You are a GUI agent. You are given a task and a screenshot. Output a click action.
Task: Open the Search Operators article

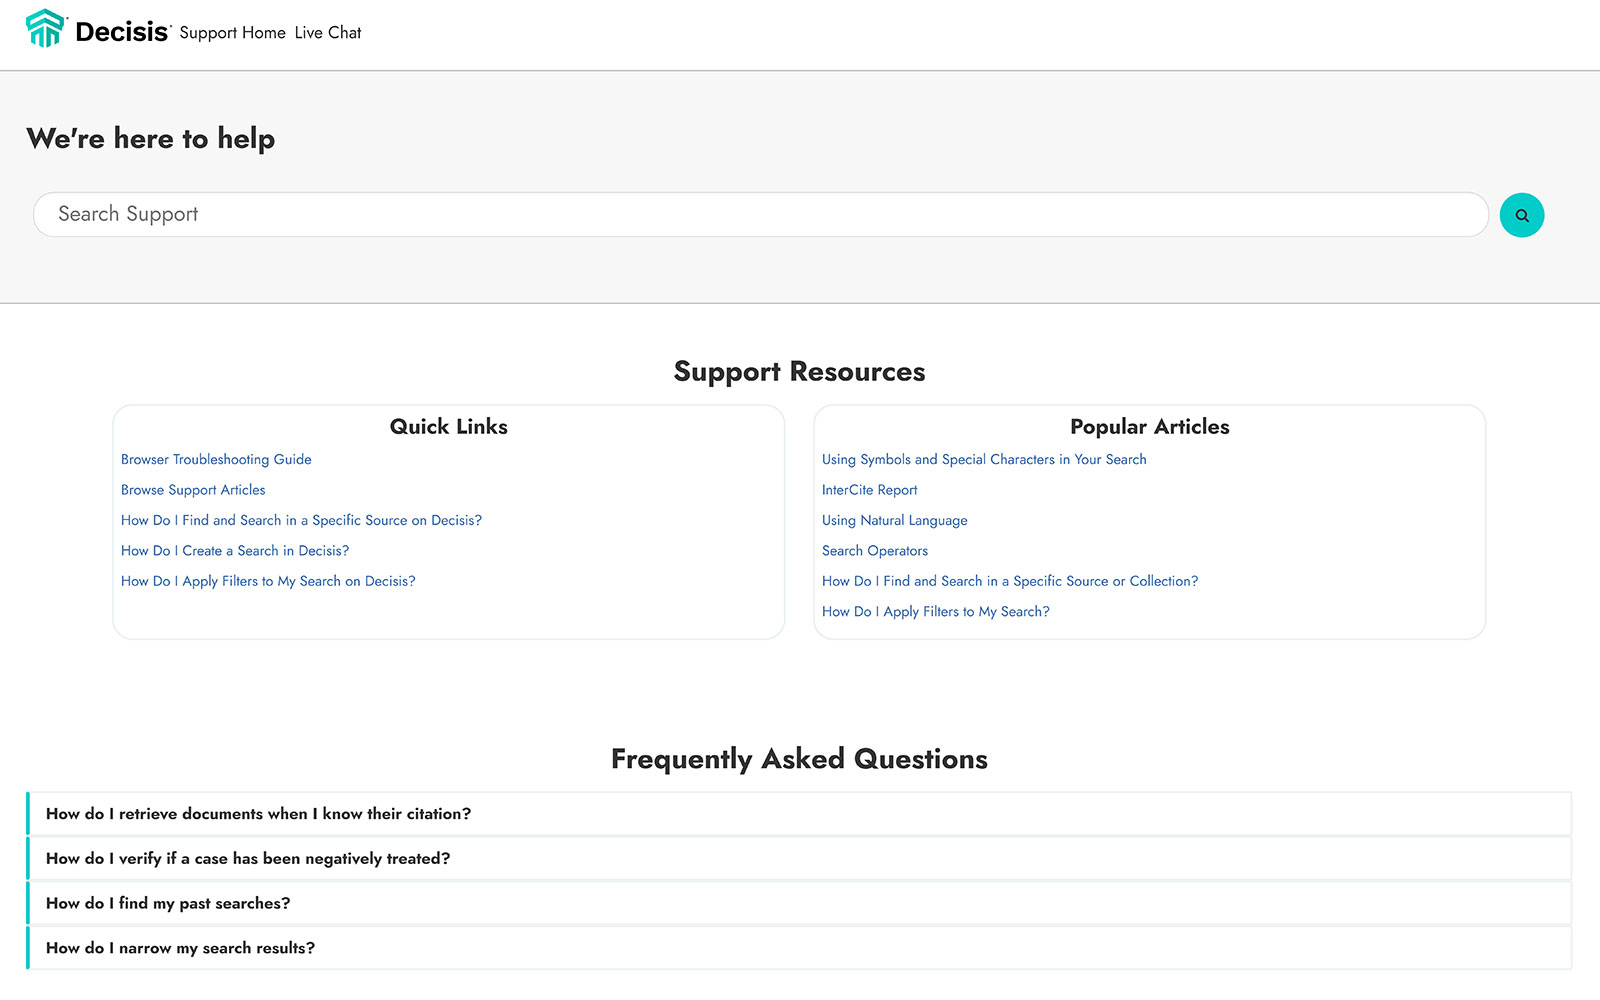(x=875, y=551)
